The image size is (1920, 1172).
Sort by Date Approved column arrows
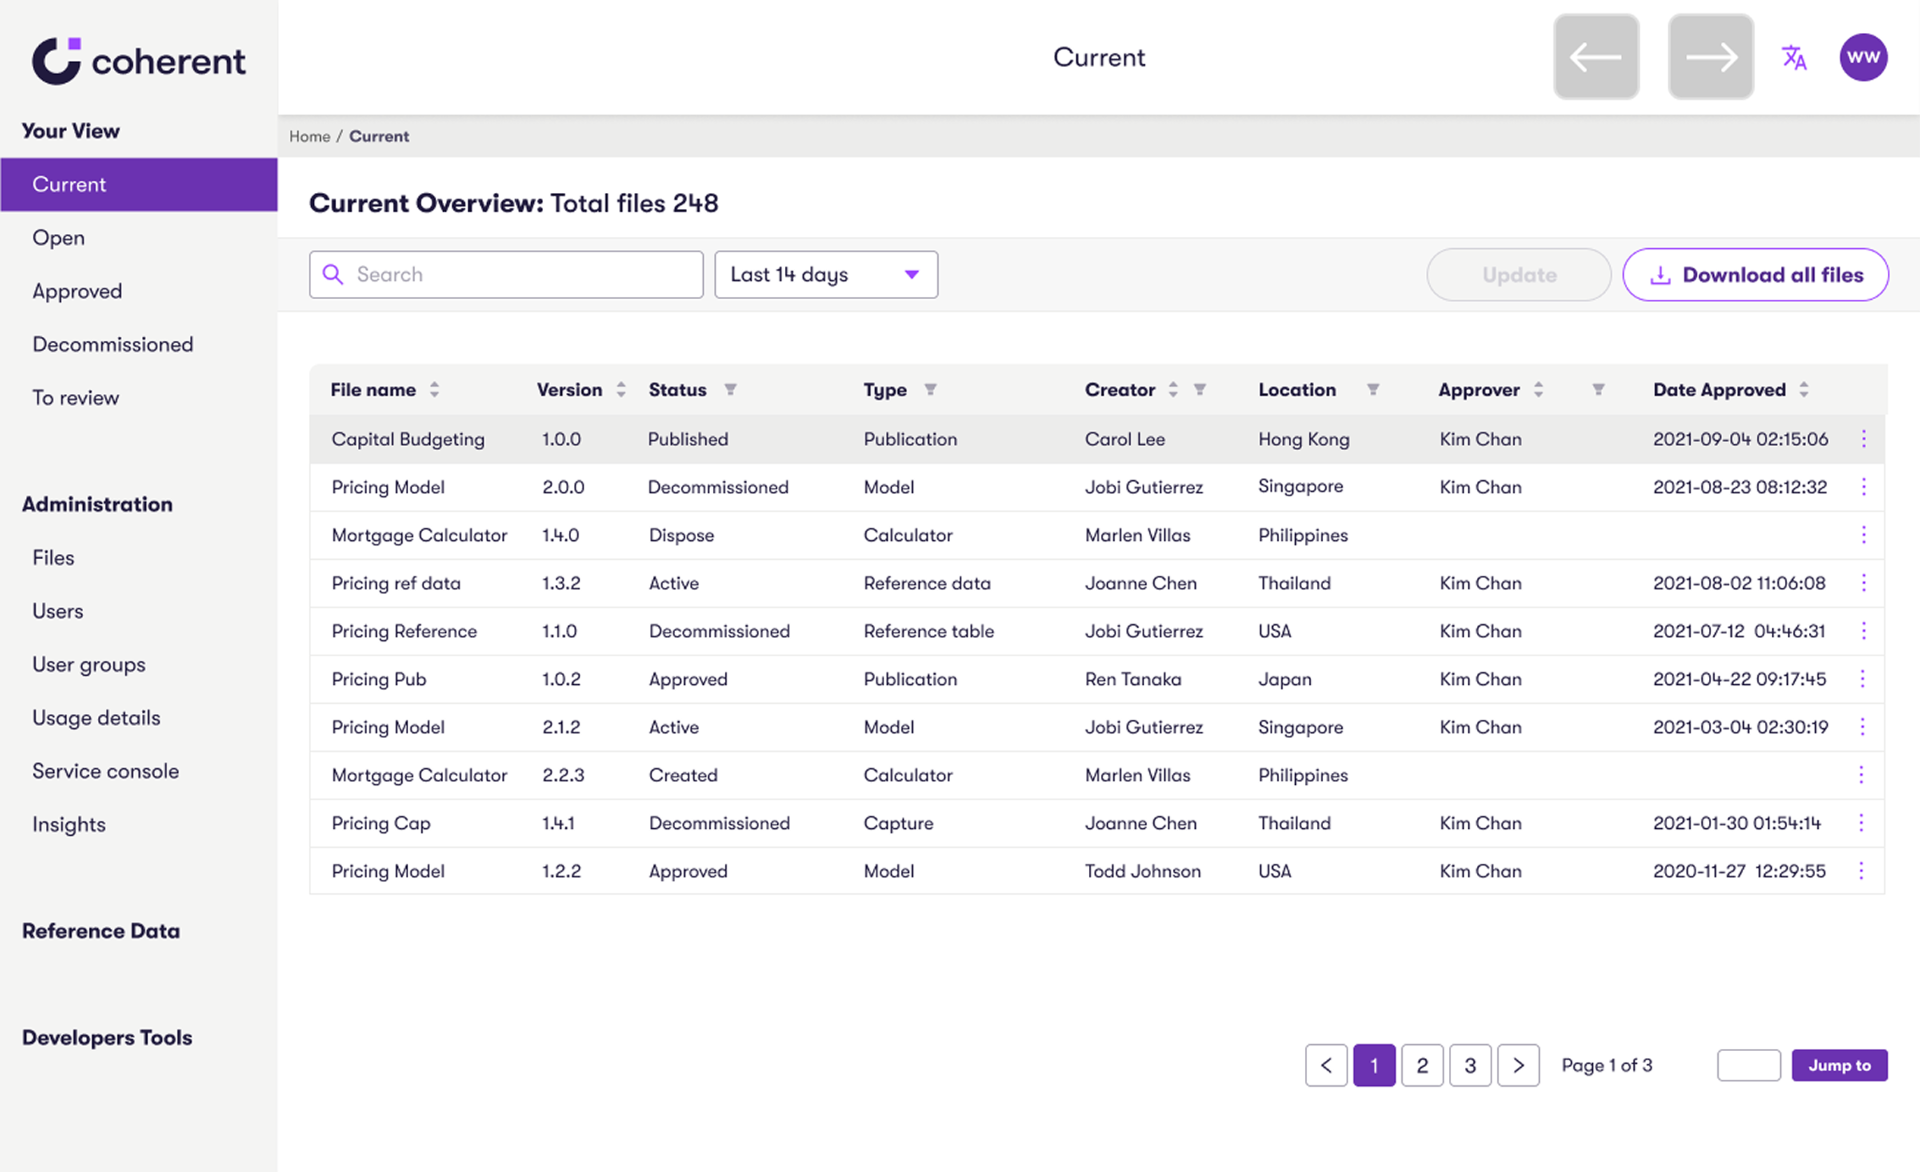point(1804,390)
